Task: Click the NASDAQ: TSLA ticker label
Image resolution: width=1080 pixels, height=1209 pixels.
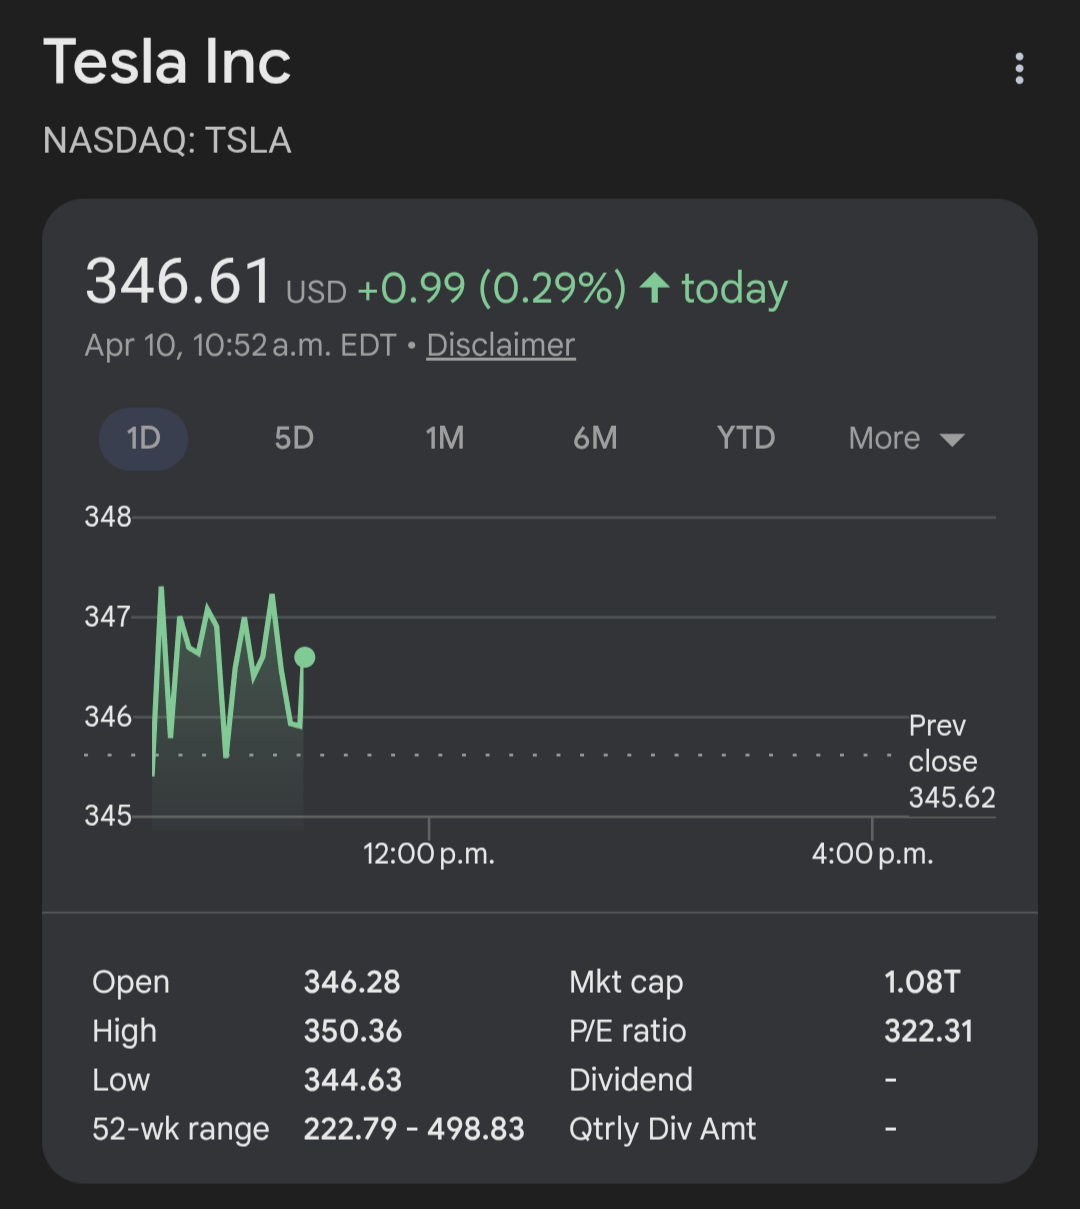Action: coord(167,140)
